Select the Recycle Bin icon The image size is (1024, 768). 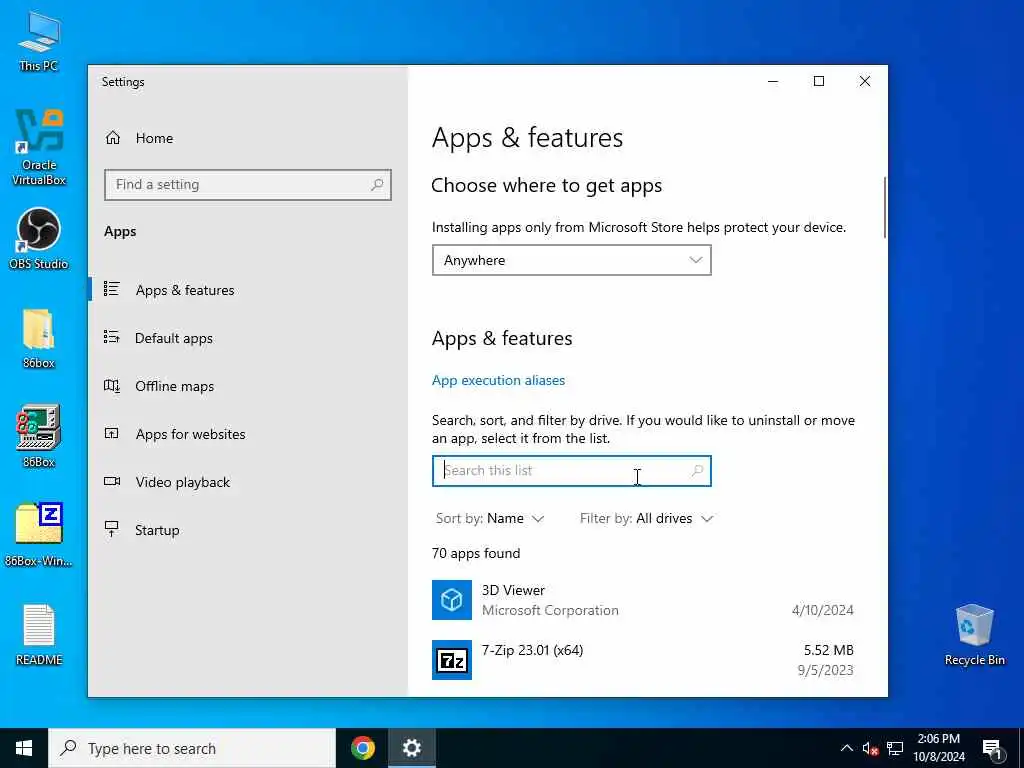[974, 635]
